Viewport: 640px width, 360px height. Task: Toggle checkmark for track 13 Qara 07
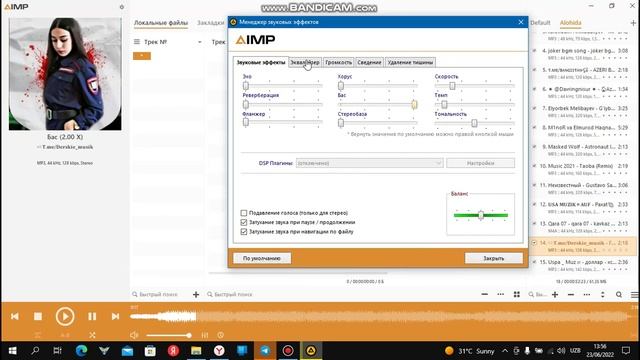(x=534, y=223)
